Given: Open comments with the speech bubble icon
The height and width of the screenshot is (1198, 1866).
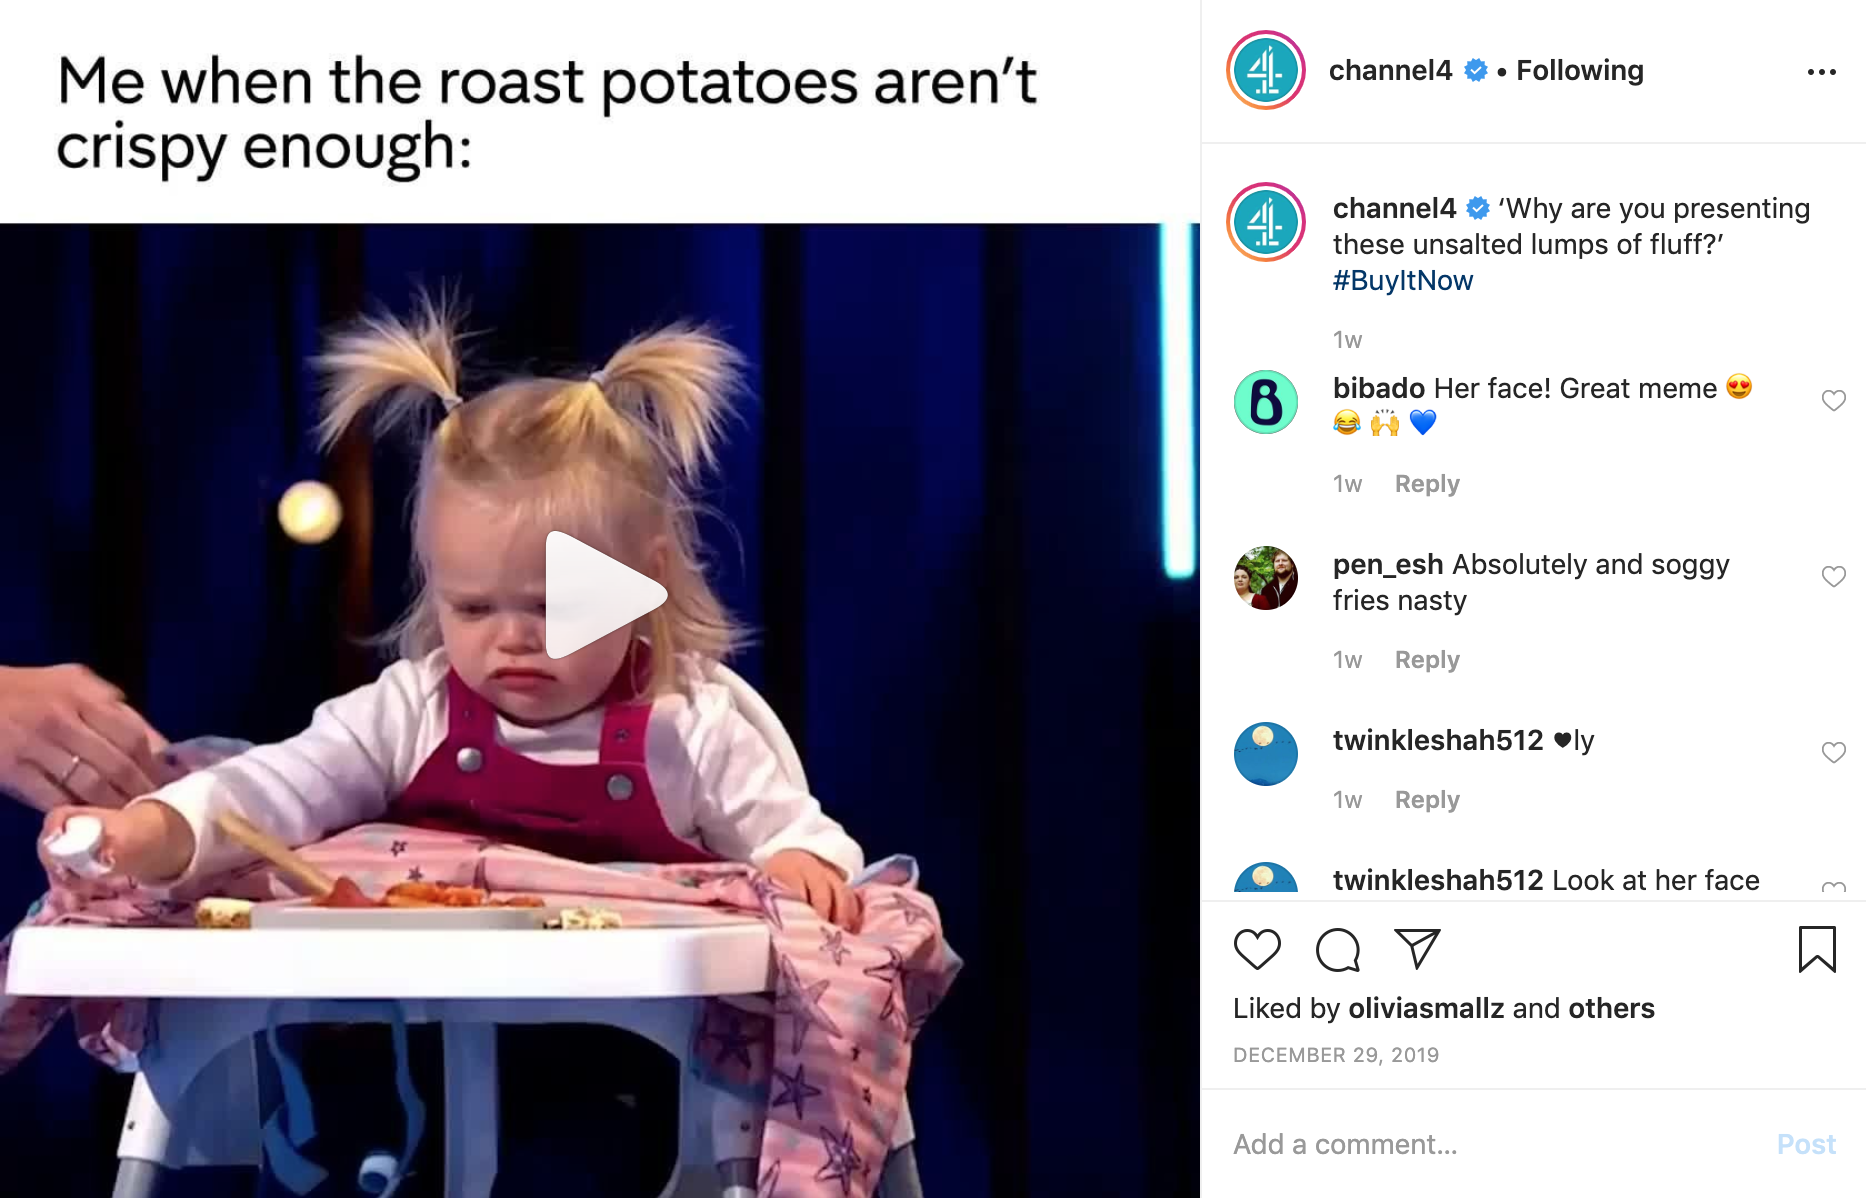Looking at the screenshot, I should point(1338,949).
